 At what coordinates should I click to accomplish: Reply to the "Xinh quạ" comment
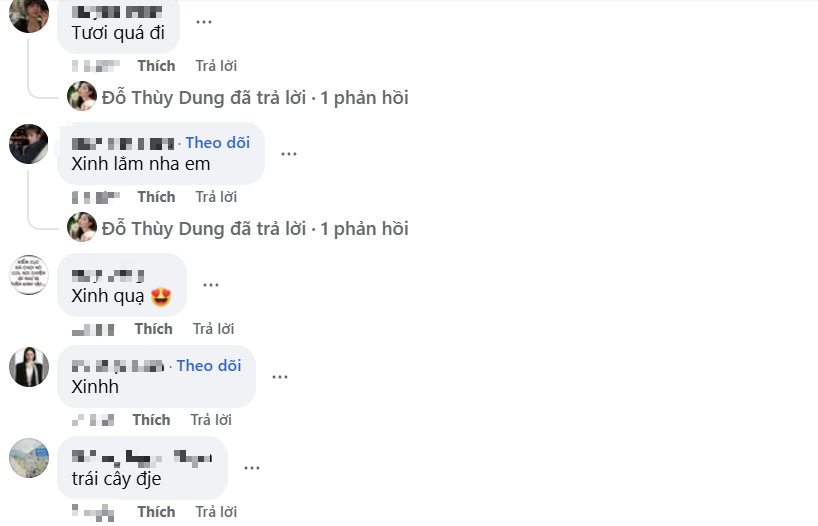pos(213,329)
